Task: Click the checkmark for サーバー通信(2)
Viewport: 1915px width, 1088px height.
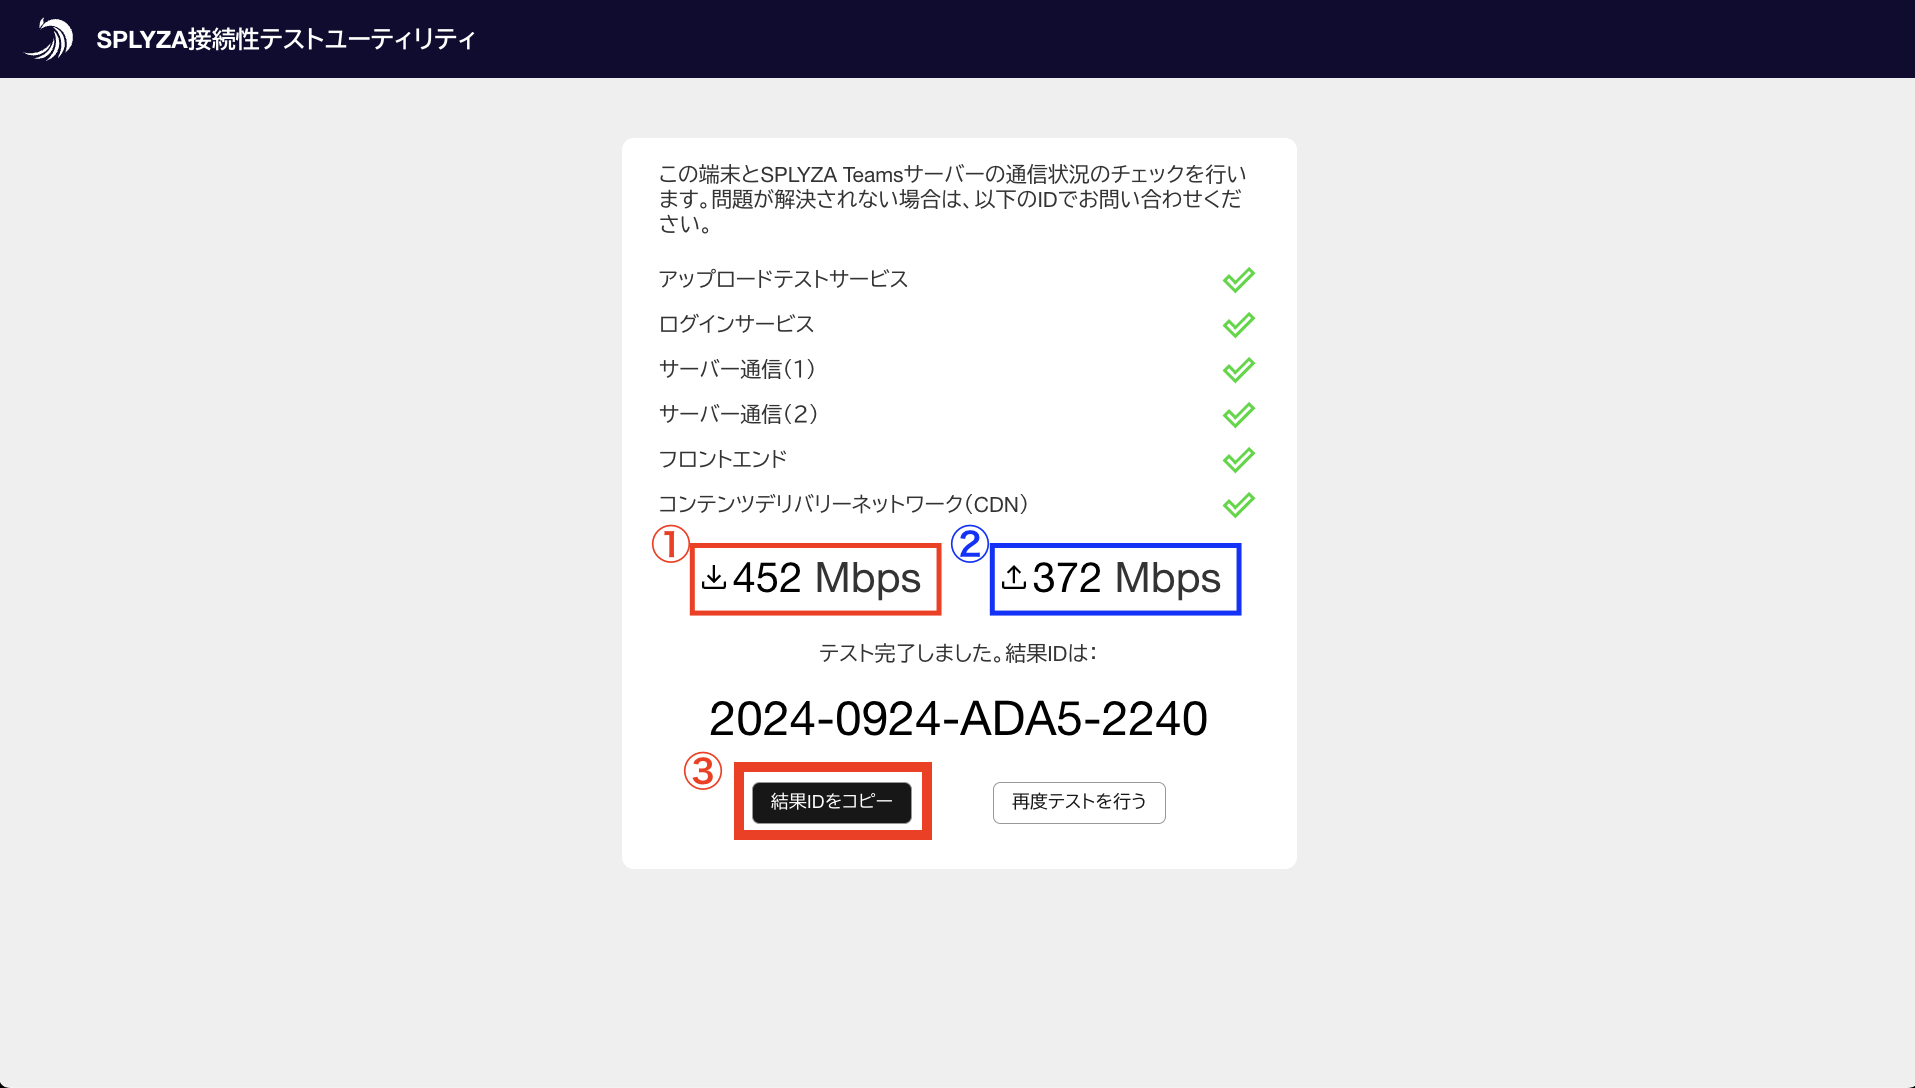Action: point(1238,415)
